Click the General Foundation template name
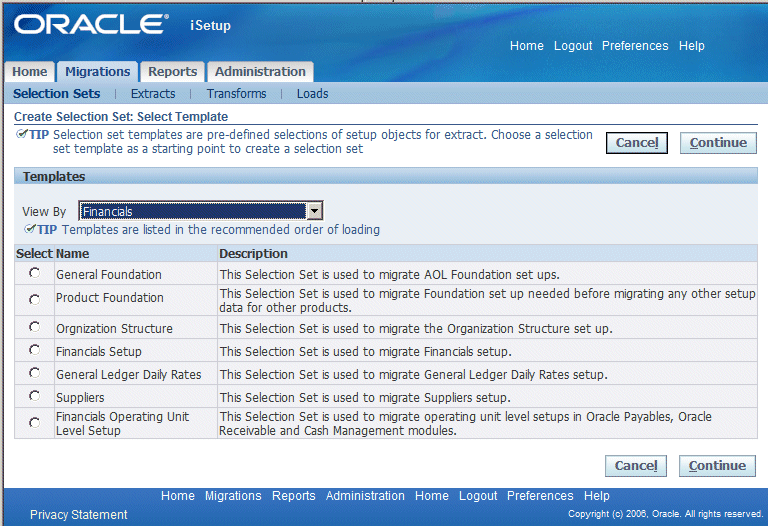The image size is (768, 526). click(109, 274)
